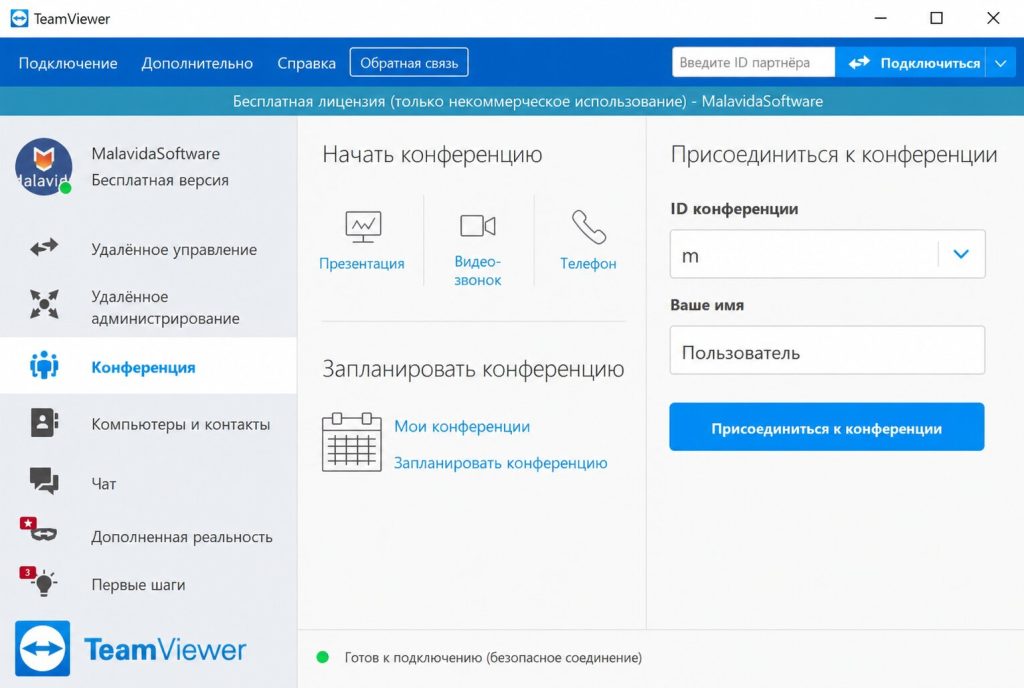Click the Удалённое администрирование icon

click(x=44, y=304)
